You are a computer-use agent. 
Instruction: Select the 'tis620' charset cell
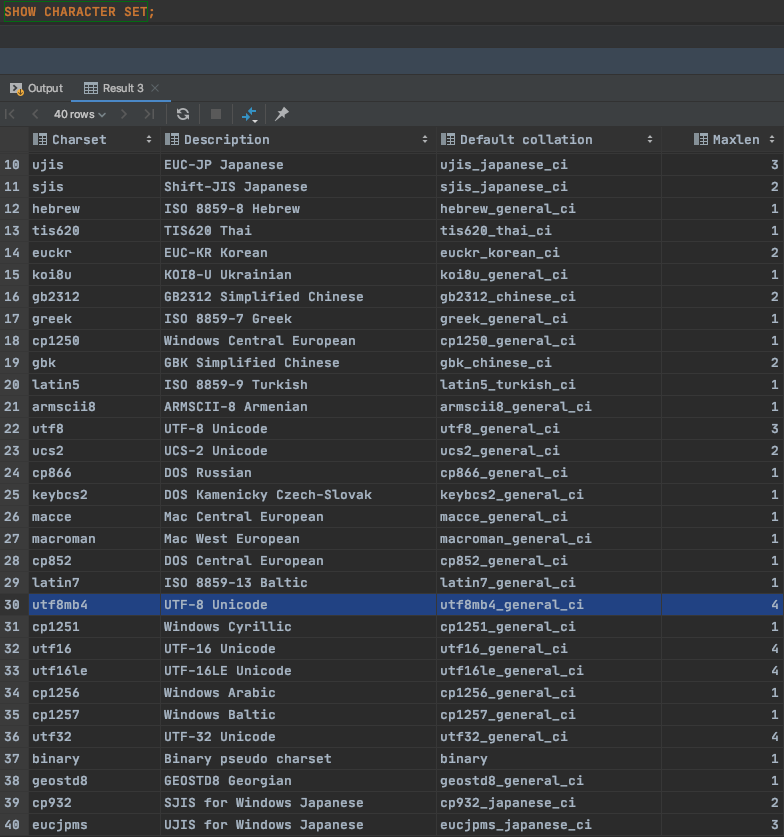94,231
